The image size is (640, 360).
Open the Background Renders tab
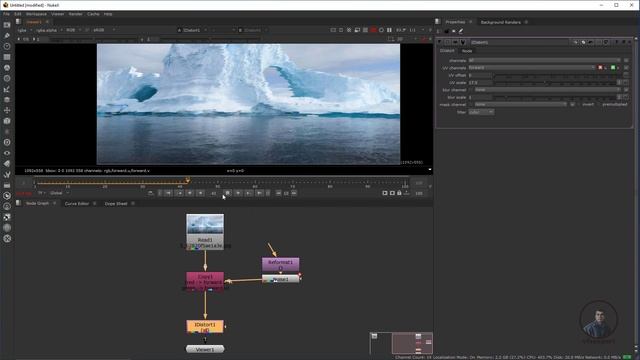(x=501, y=22)
